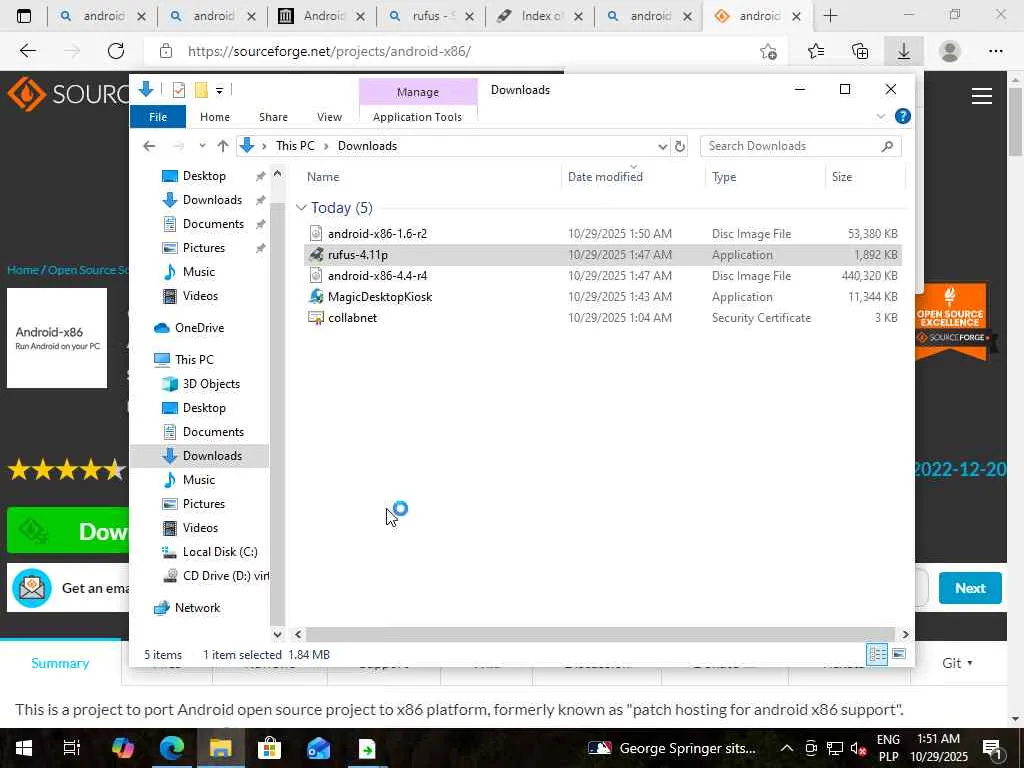Open Windows Start menu

tap(24, 748)
